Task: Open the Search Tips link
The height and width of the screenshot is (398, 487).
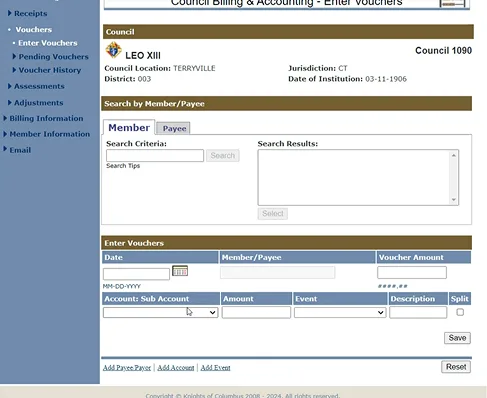Action: pos(123,166)
